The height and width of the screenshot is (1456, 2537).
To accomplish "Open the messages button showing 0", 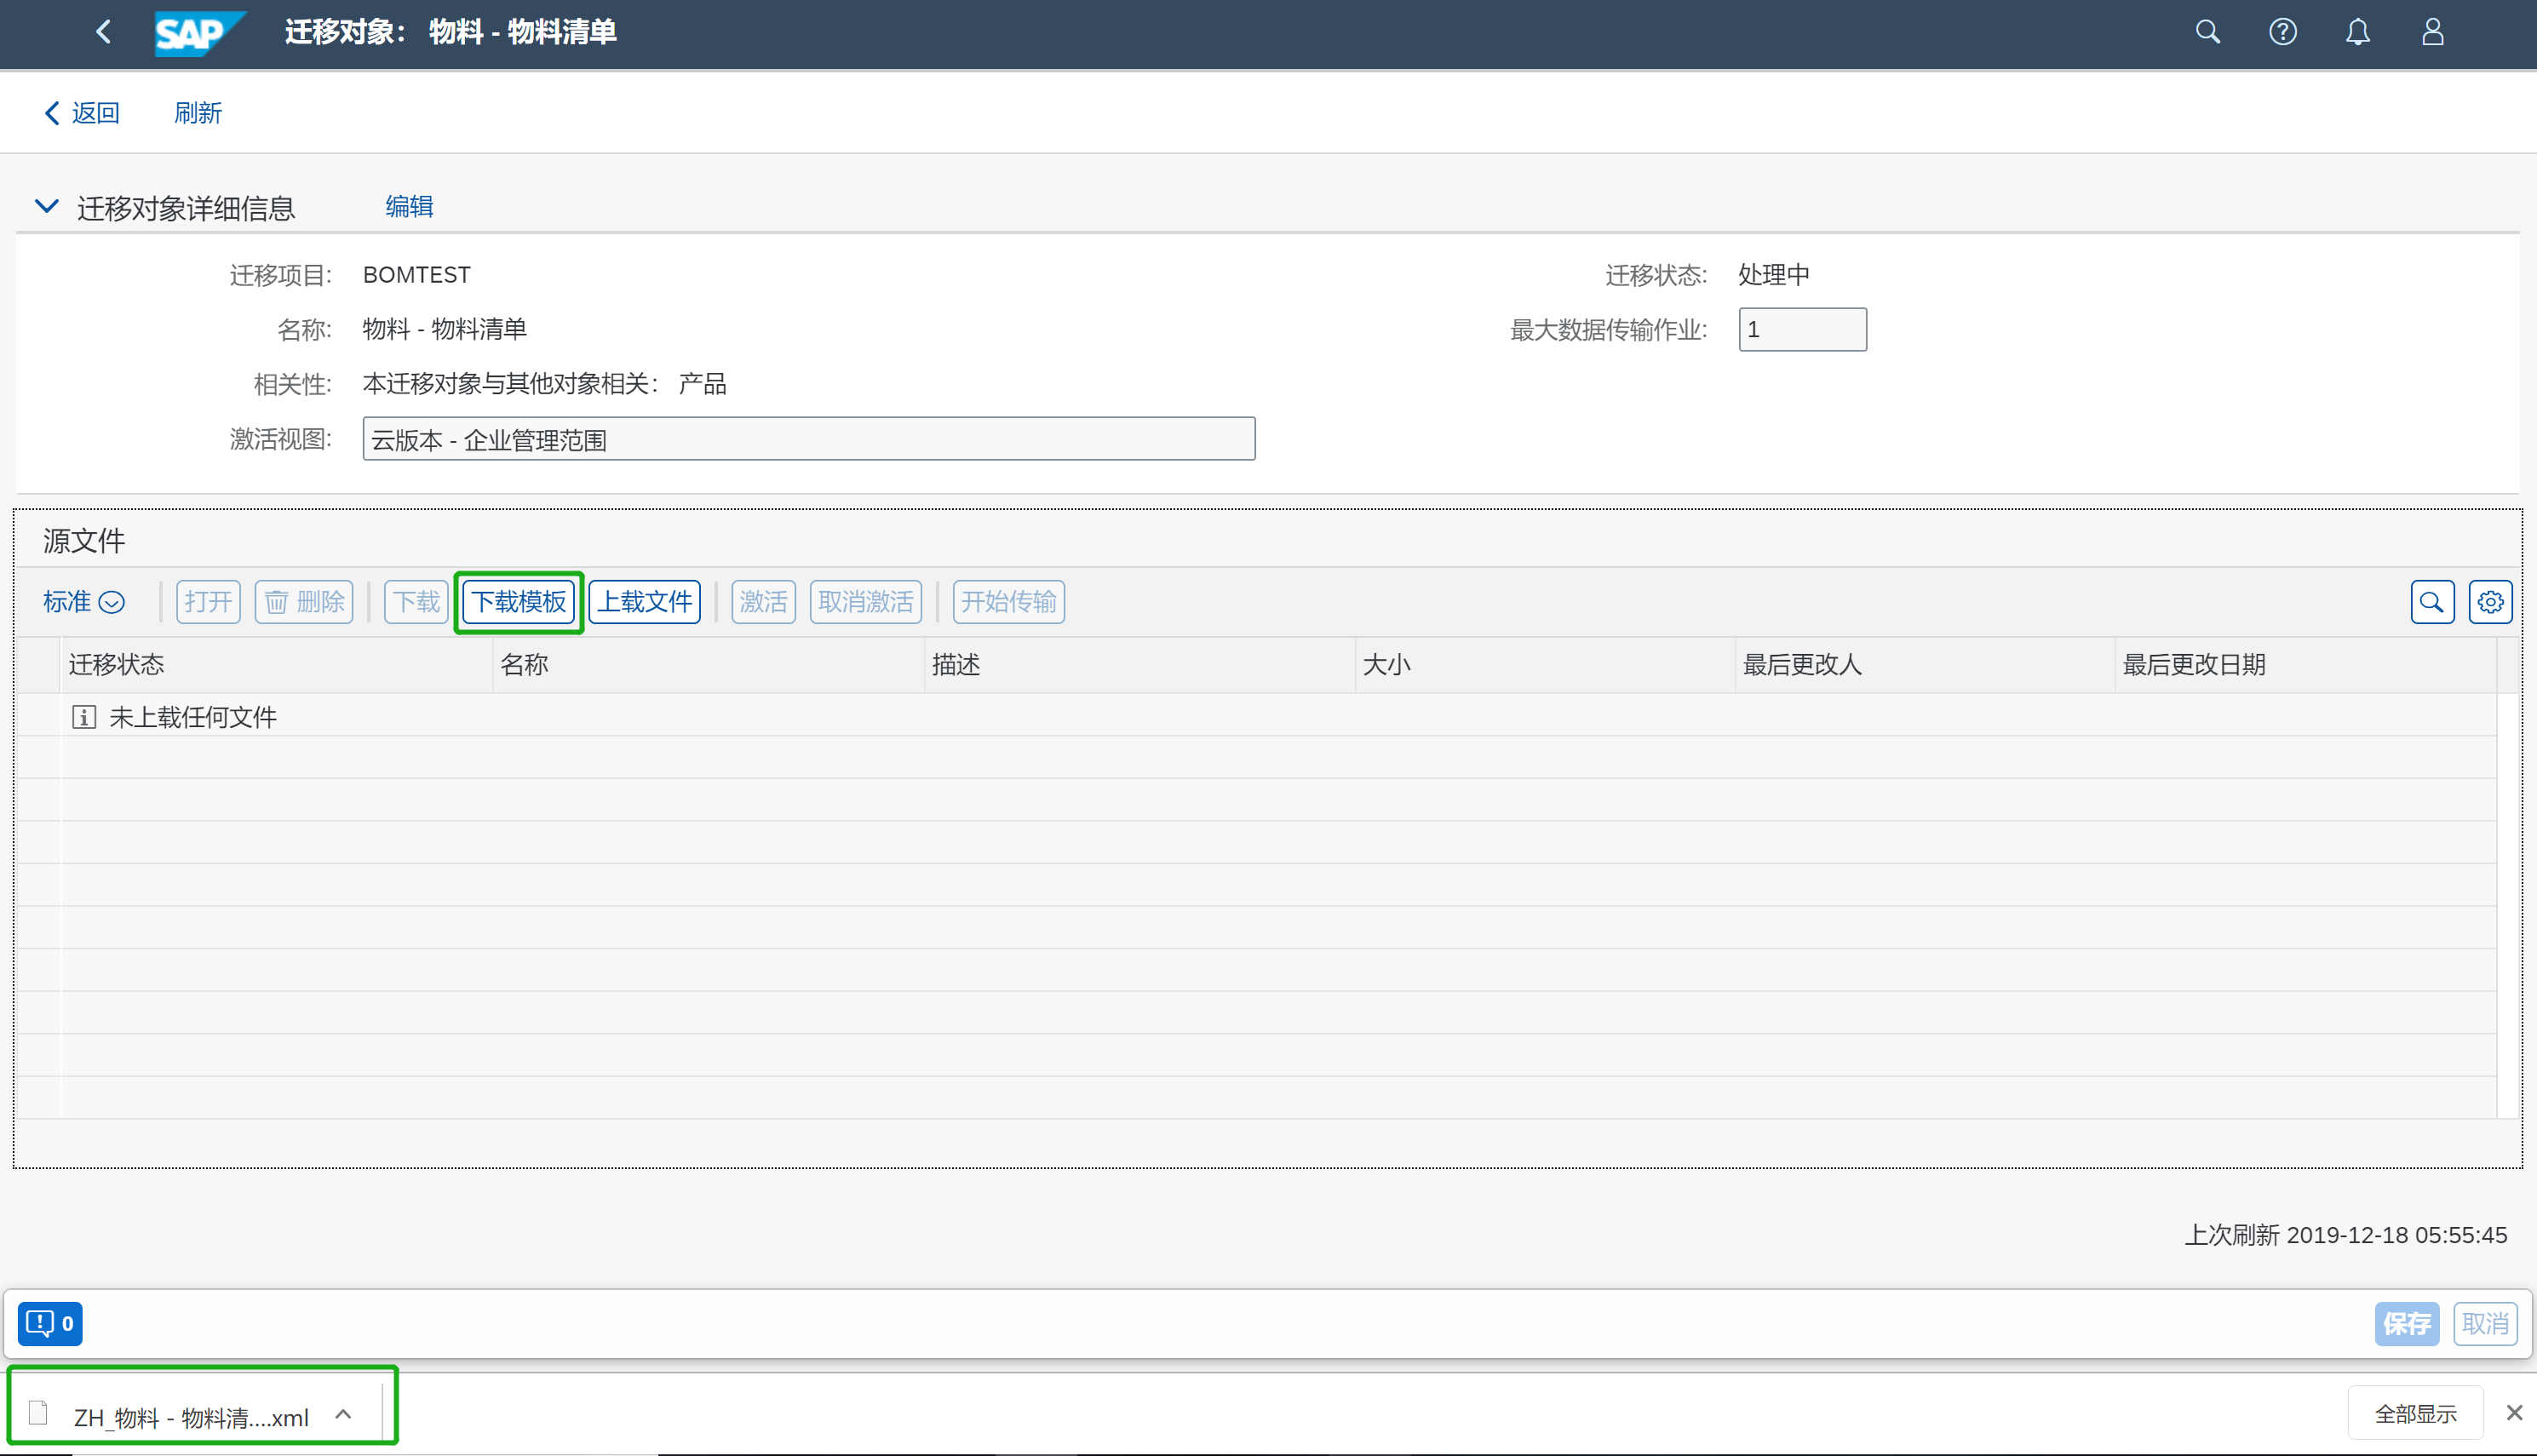I will [50, 1323].
